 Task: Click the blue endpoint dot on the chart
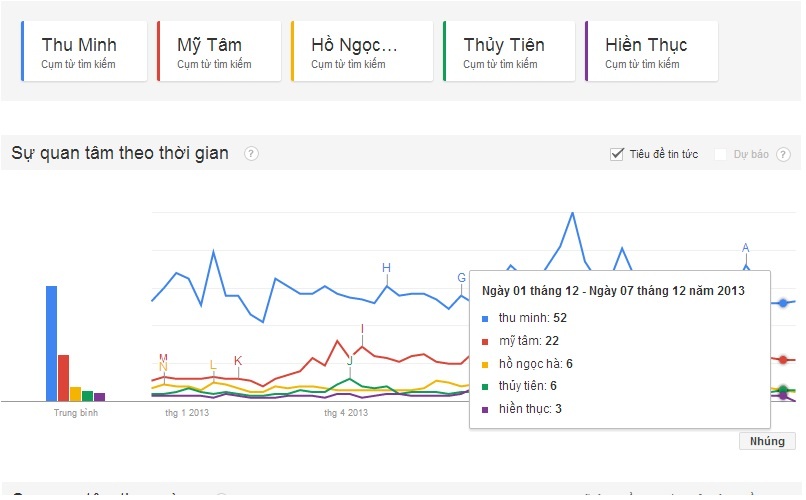click(783, 302)
